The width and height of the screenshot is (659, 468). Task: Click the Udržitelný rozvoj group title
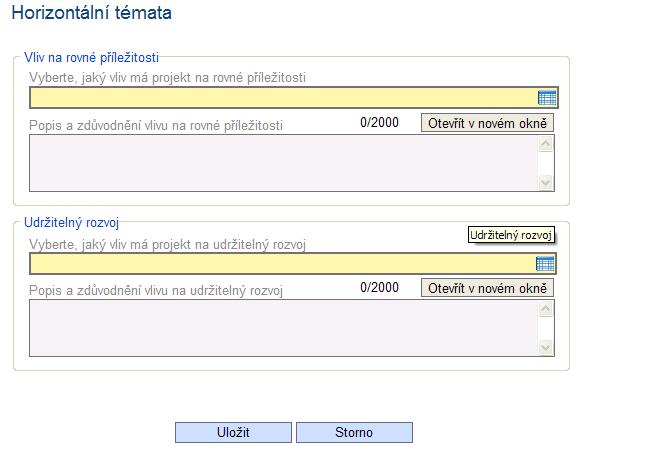71,222
